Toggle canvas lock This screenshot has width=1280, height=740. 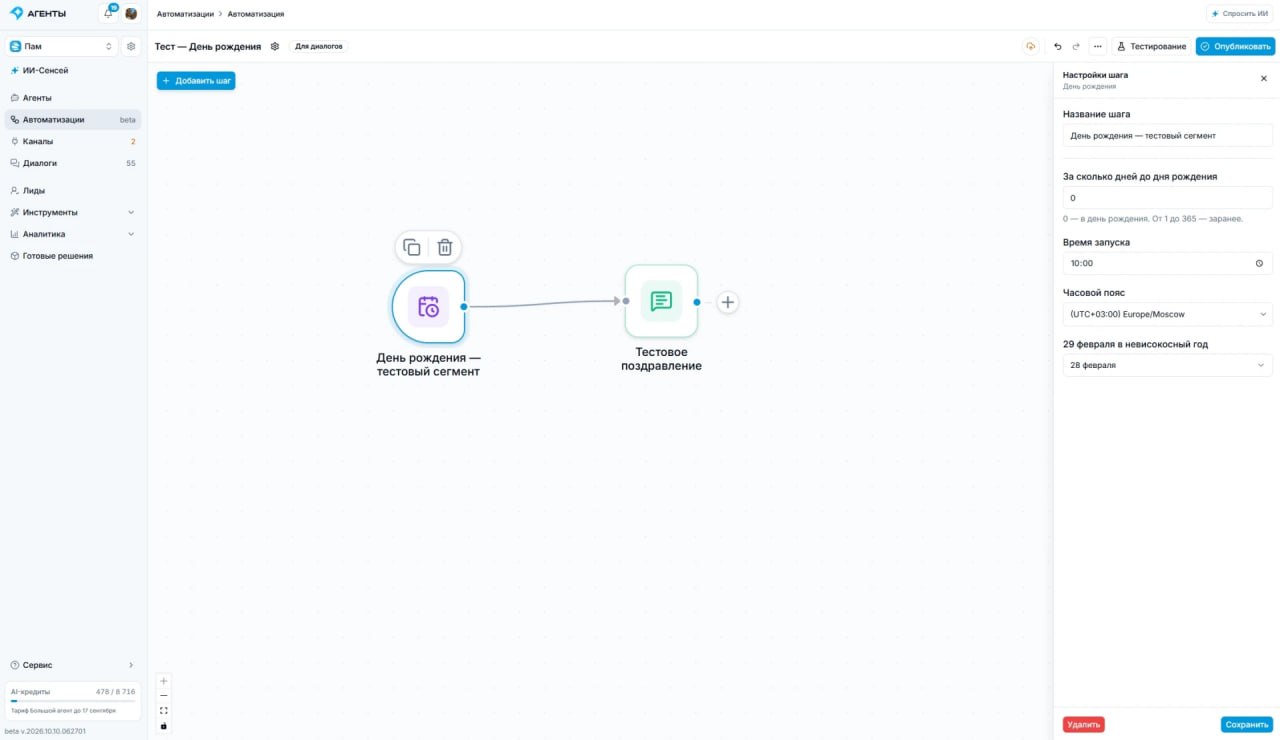pos(164,726)
